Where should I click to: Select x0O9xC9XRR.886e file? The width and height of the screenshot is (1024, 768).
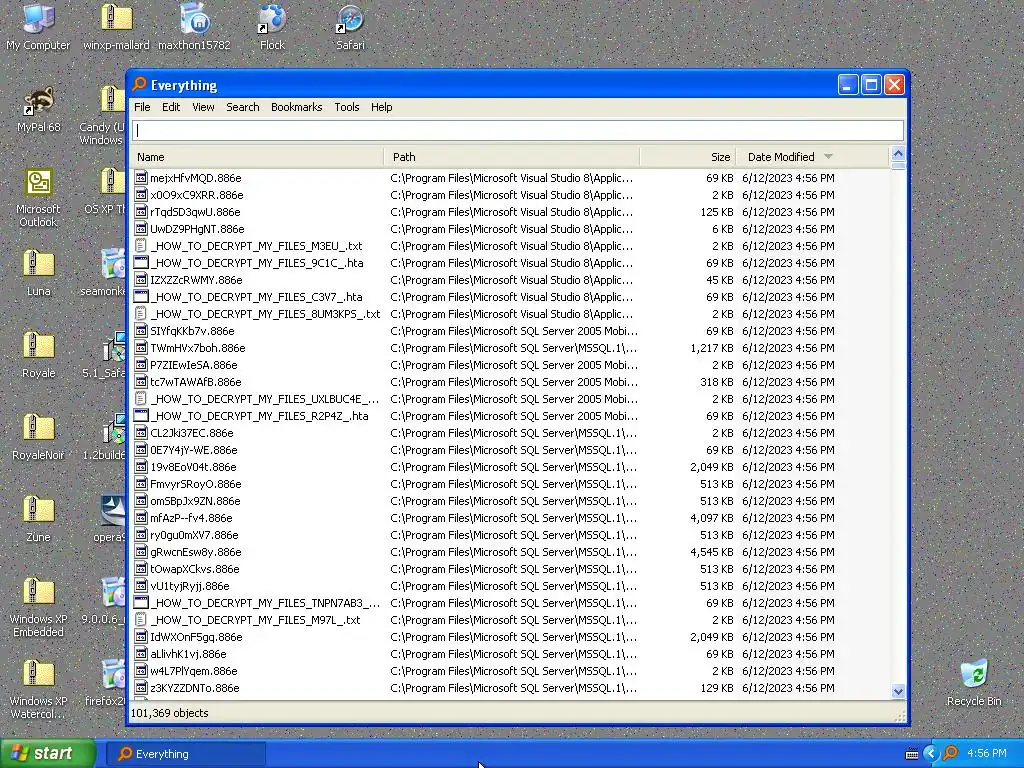click(197, 195)
